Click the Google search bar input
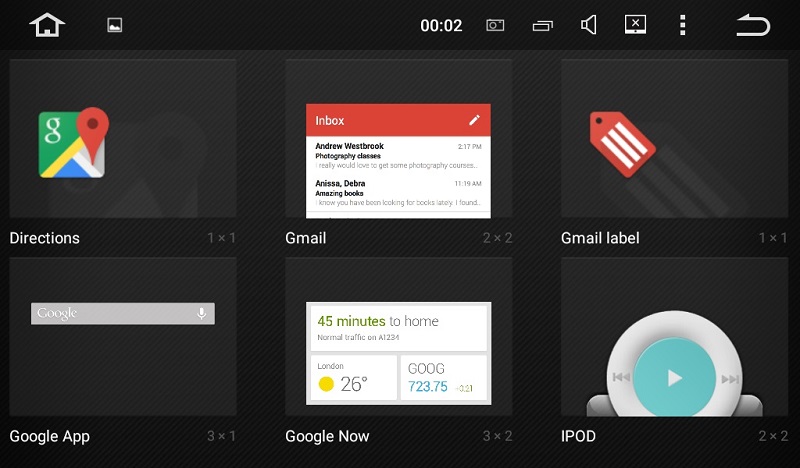This screenshot has width=800, height=468. click(x=112, y=313)
